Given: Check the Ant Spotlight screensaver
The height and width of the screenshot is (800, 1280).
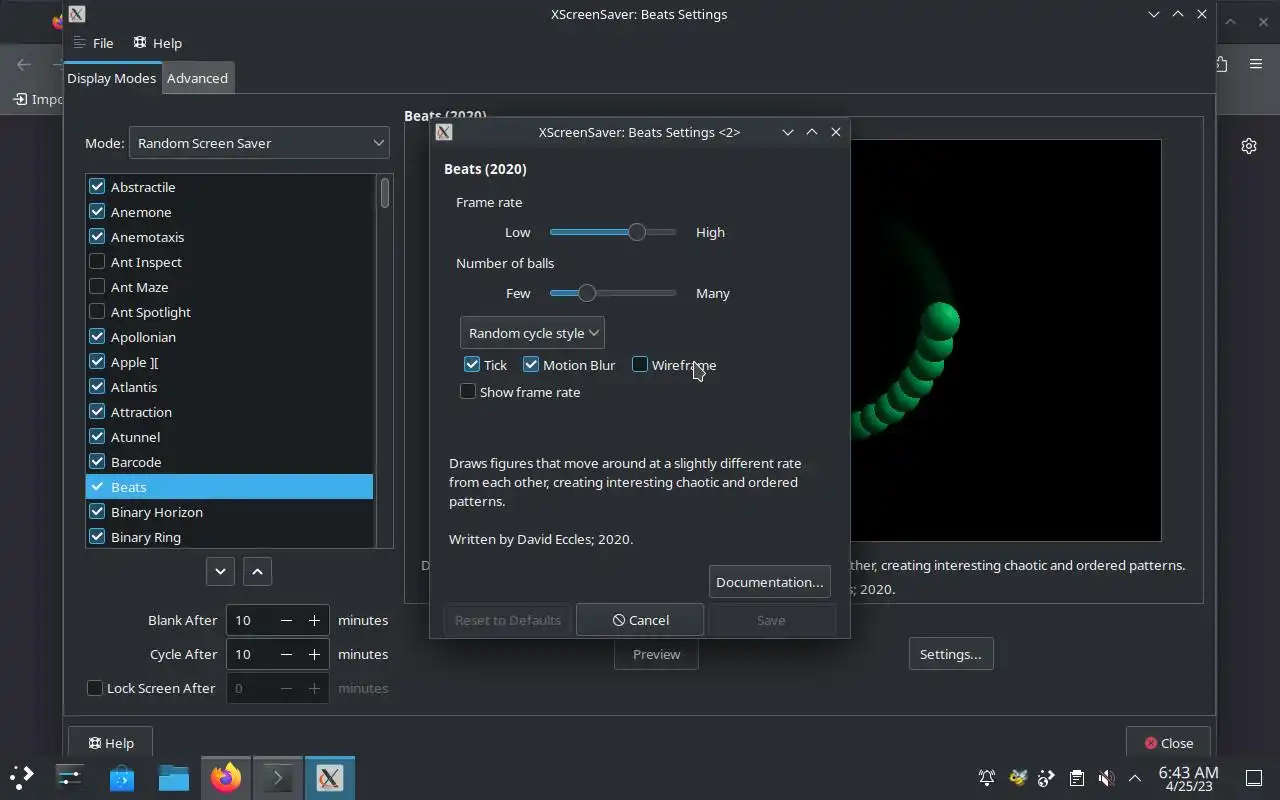Looking at the screenshot, I should tap(97, 312).
